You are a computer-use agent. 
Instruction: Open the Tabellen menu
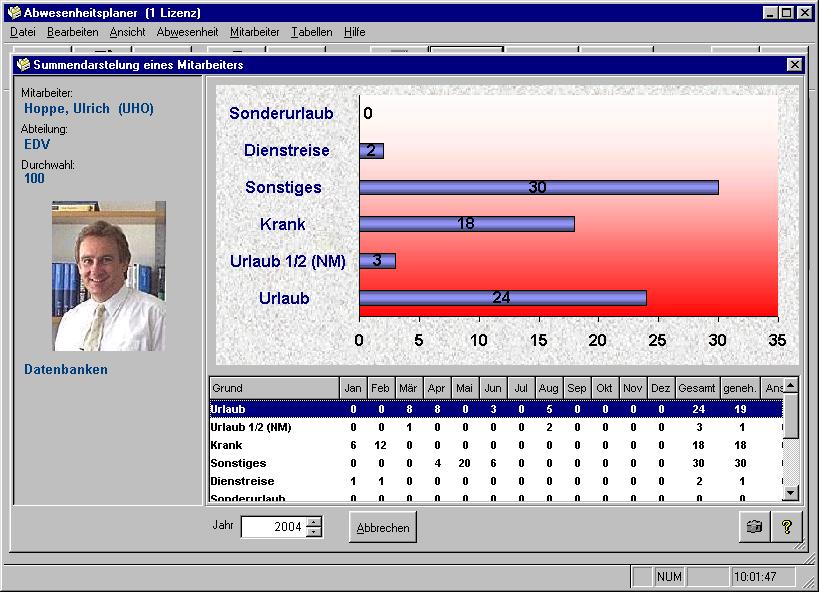(x=312, y=32)
